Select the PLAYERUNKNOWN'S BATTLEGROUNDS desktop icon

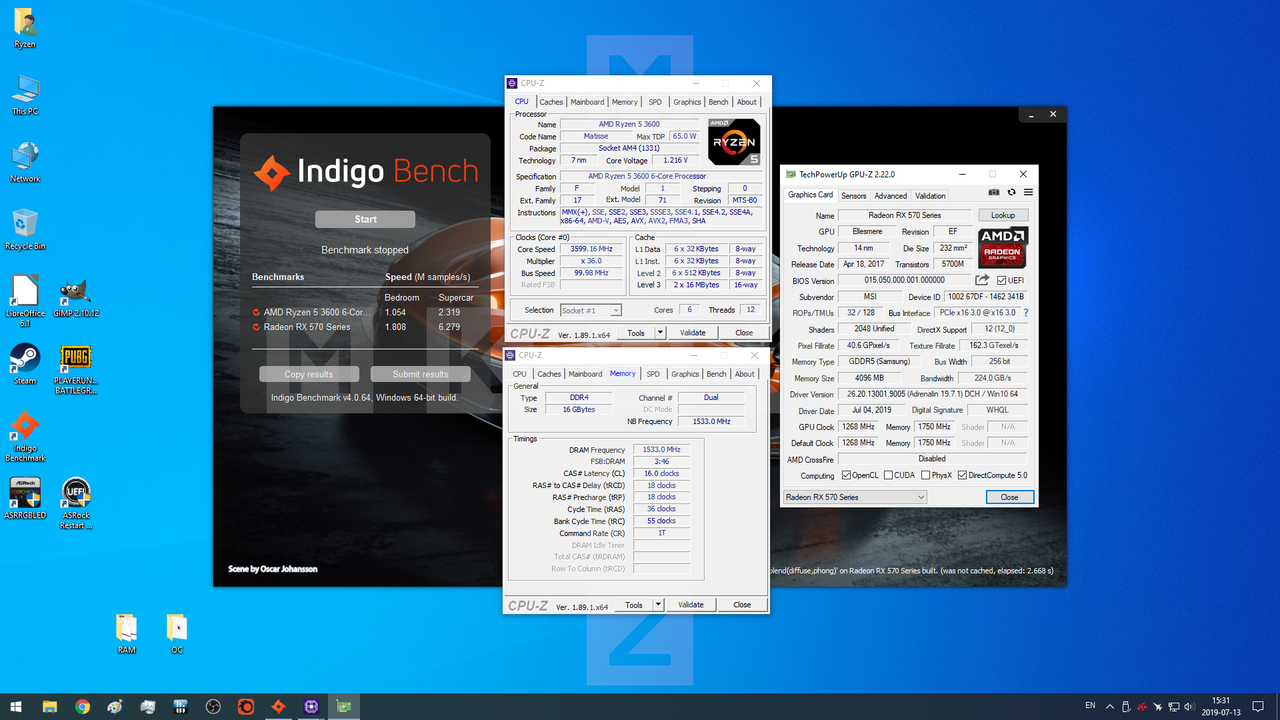(76, 368)
